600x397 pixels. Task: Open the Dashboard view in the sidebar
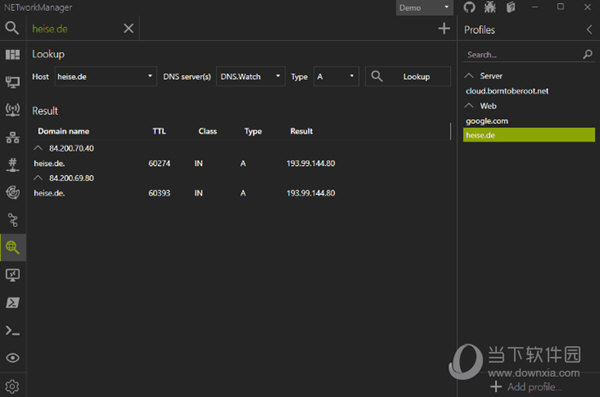click(x=13, y=55)
